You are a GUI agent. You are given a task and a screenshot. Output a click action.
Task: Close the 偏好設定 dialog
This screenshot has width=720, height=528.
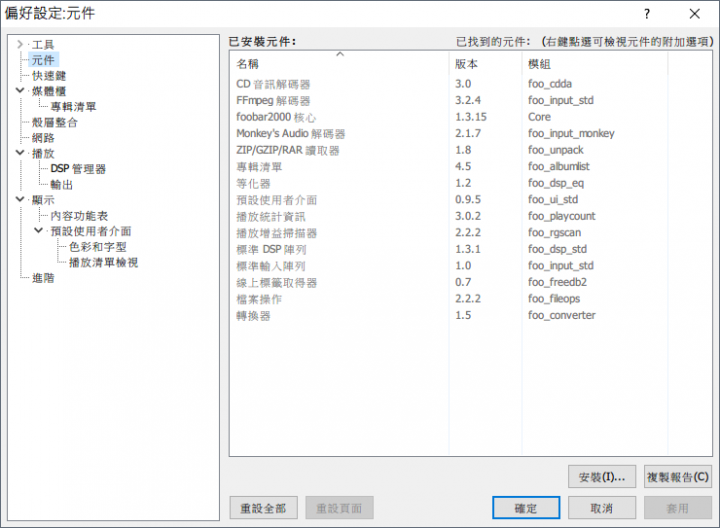[x=694, y=14]
